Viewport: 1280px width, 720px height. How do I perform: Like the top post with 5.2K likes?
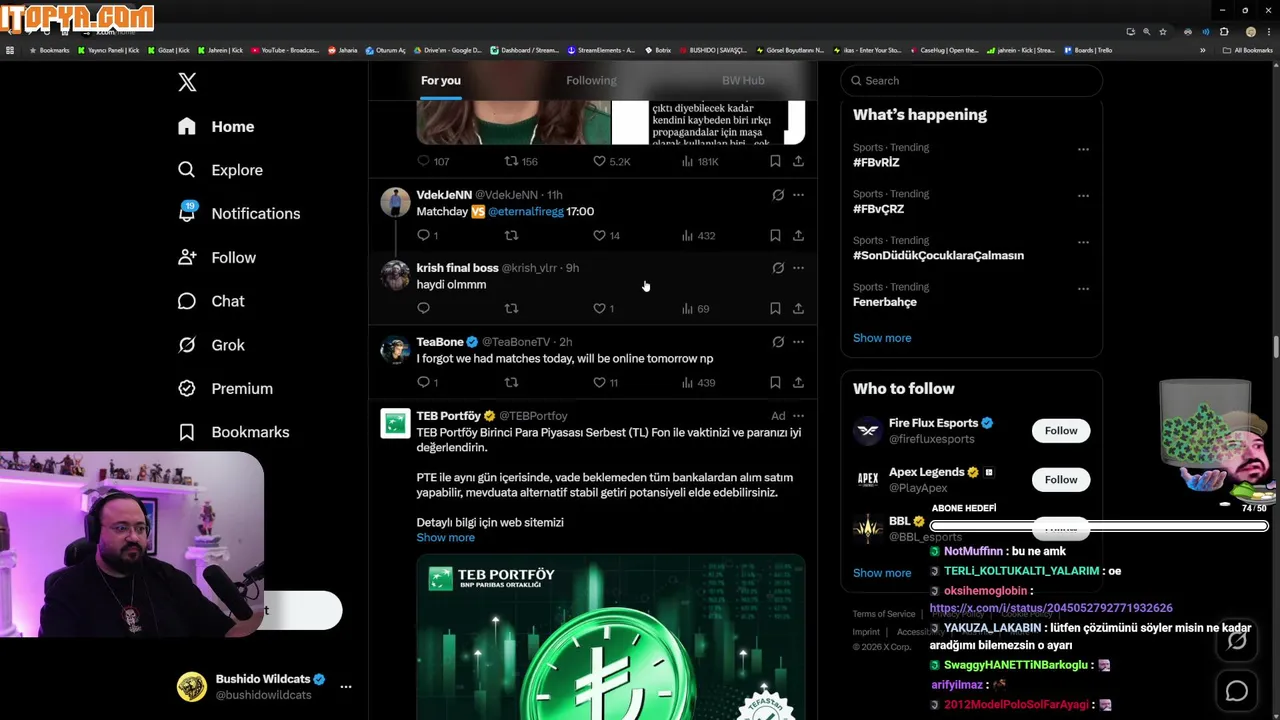[611, 161]
